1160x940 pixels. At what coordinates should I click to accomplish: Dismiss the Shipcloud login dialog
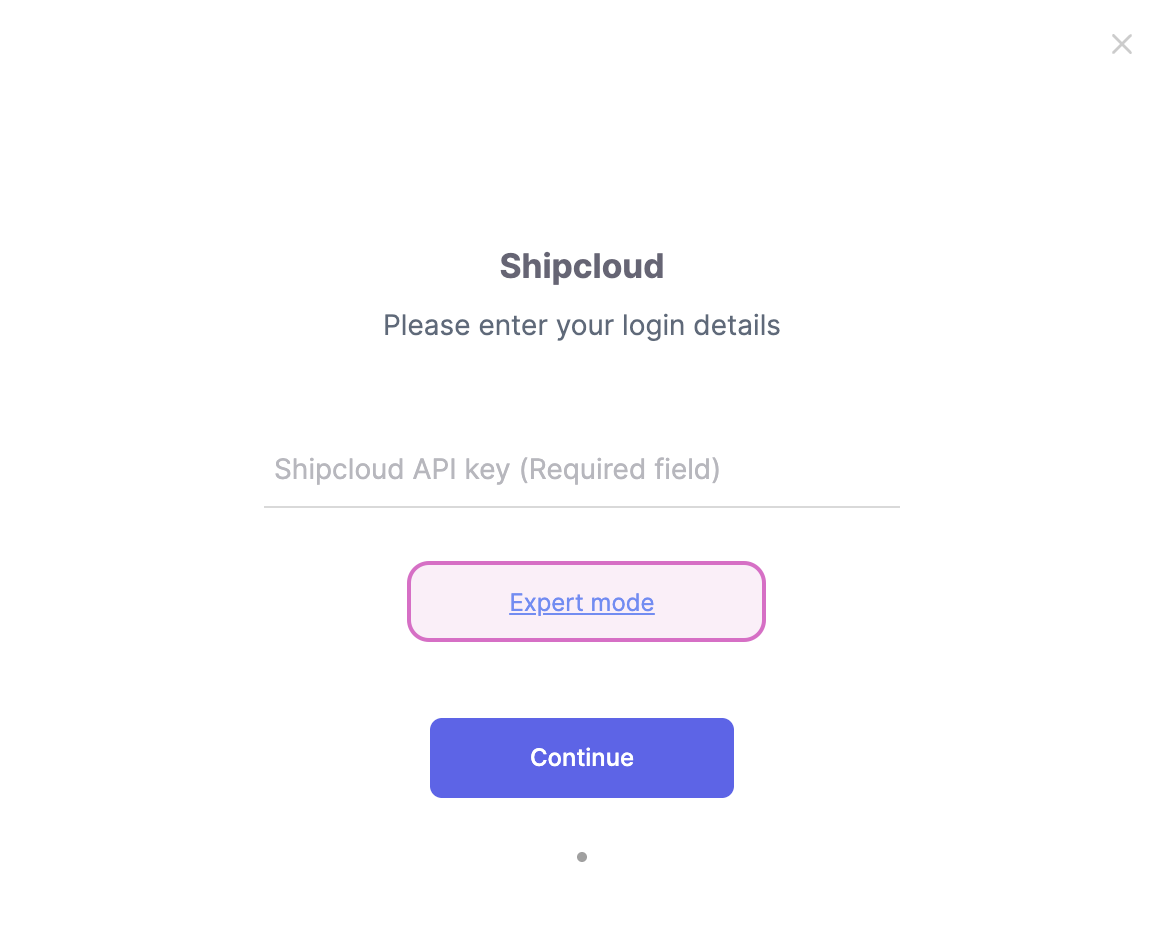(x=1121, y=44)
